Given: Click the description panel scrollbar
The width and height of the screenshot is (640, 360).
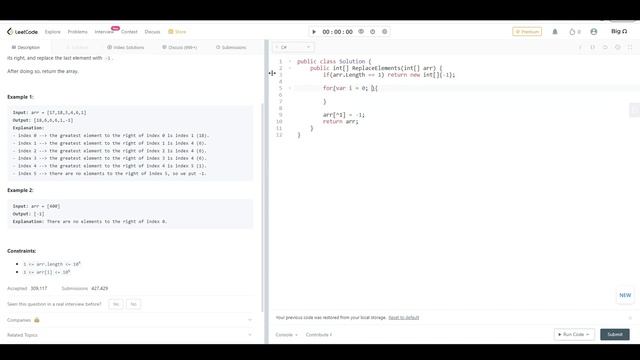Looking at the screenshot, I should (x=262, y=208).
